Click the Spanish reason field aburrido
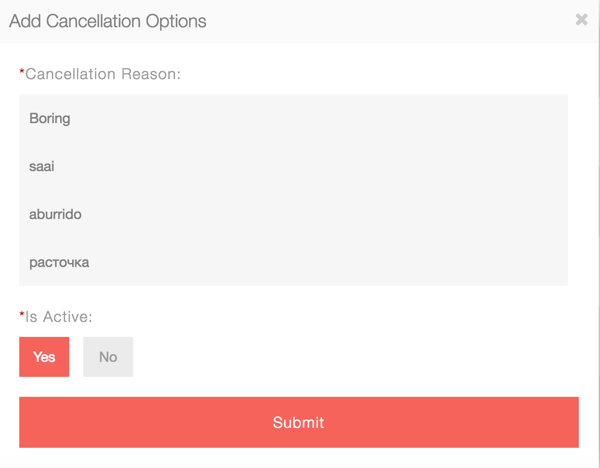Viewport: 600px width, 468px height. (x=293, y=215)
